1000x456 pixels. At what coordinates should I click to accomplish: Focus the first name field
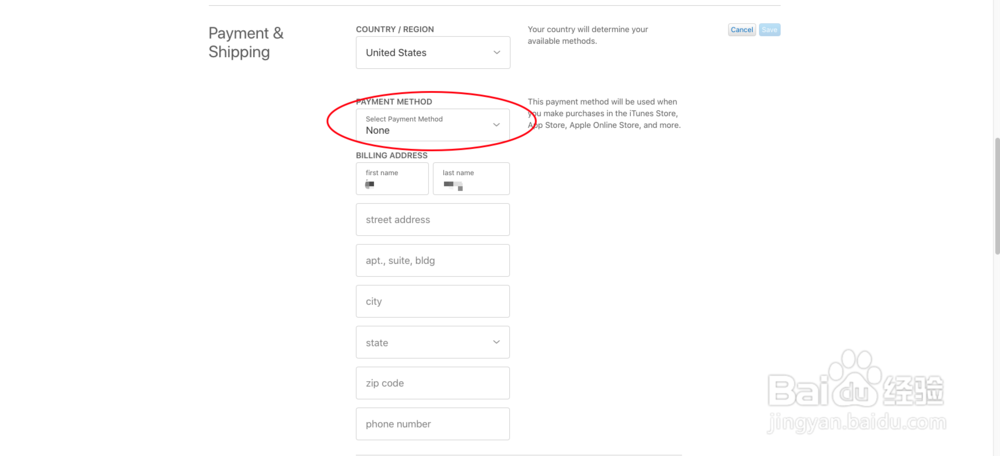point(392,179)
